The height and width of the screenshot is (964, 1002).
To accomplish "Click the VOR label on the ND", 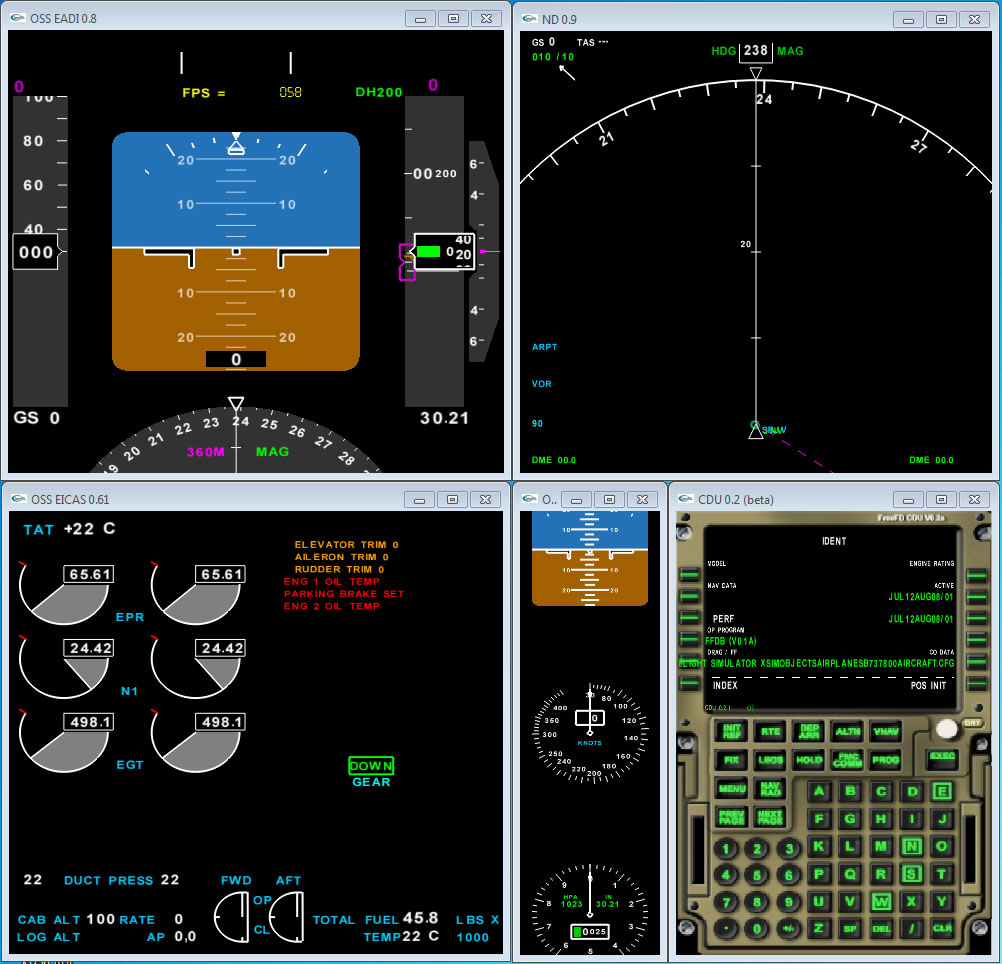I will (x=541, y=384).
